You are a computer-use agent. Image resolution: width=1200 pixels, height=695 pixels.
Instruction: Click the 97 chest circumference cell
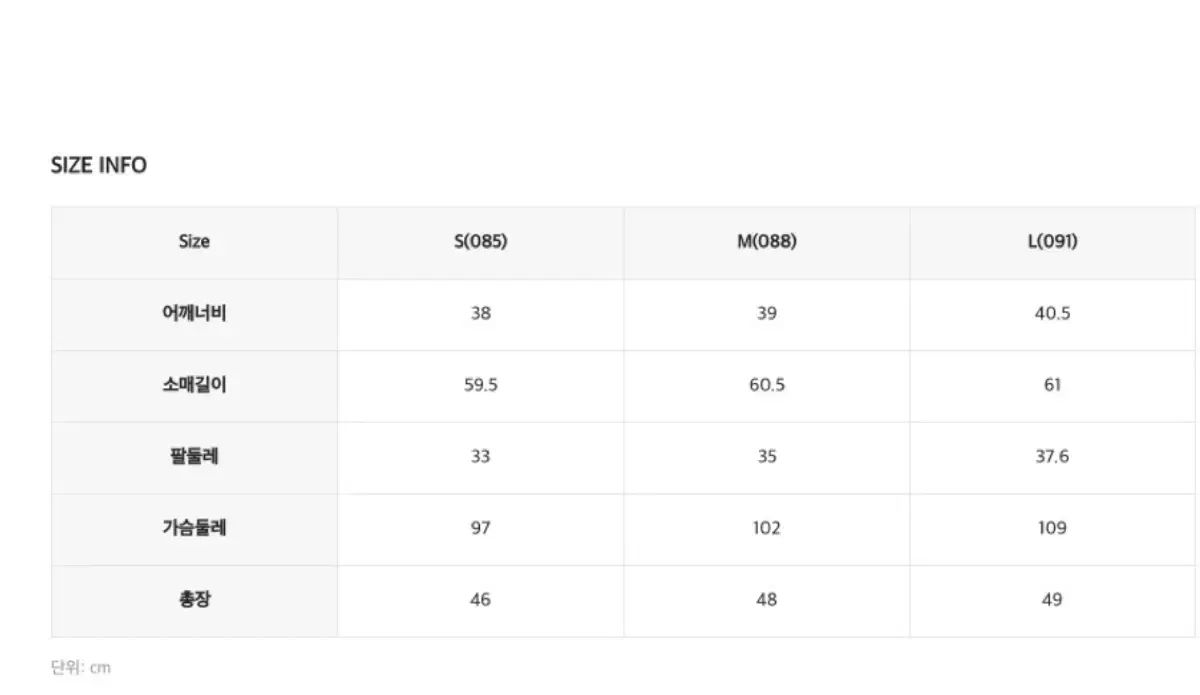(x=480, y=528)
